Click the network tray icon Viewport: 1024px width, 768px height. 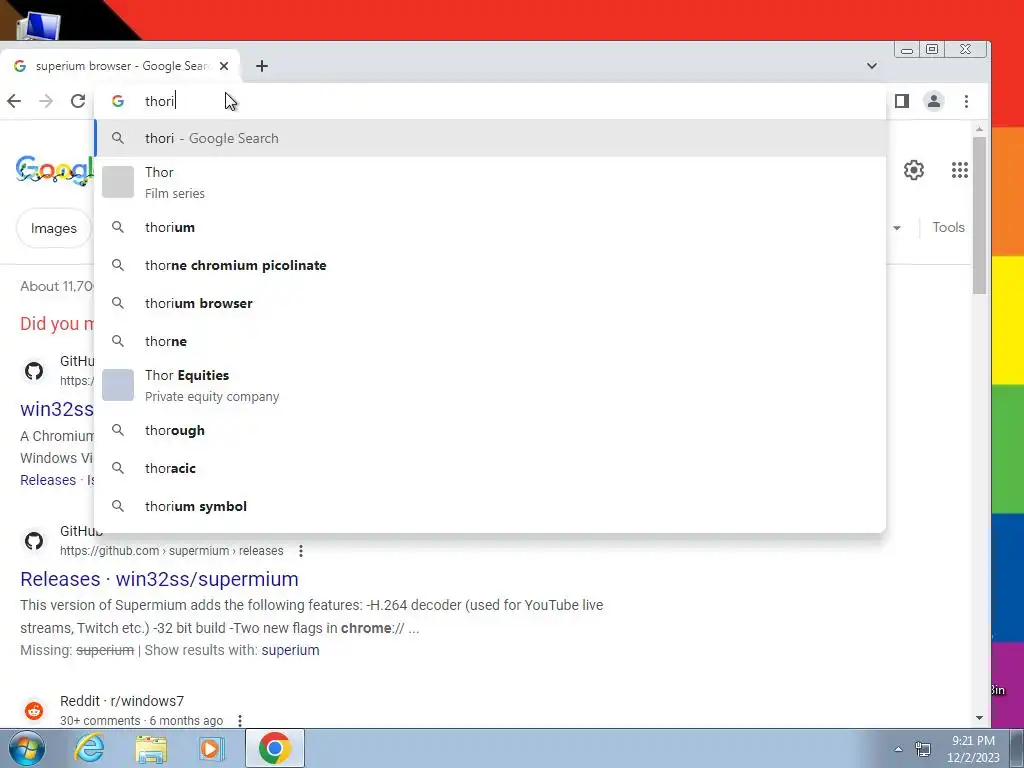(x=923, y=749)
